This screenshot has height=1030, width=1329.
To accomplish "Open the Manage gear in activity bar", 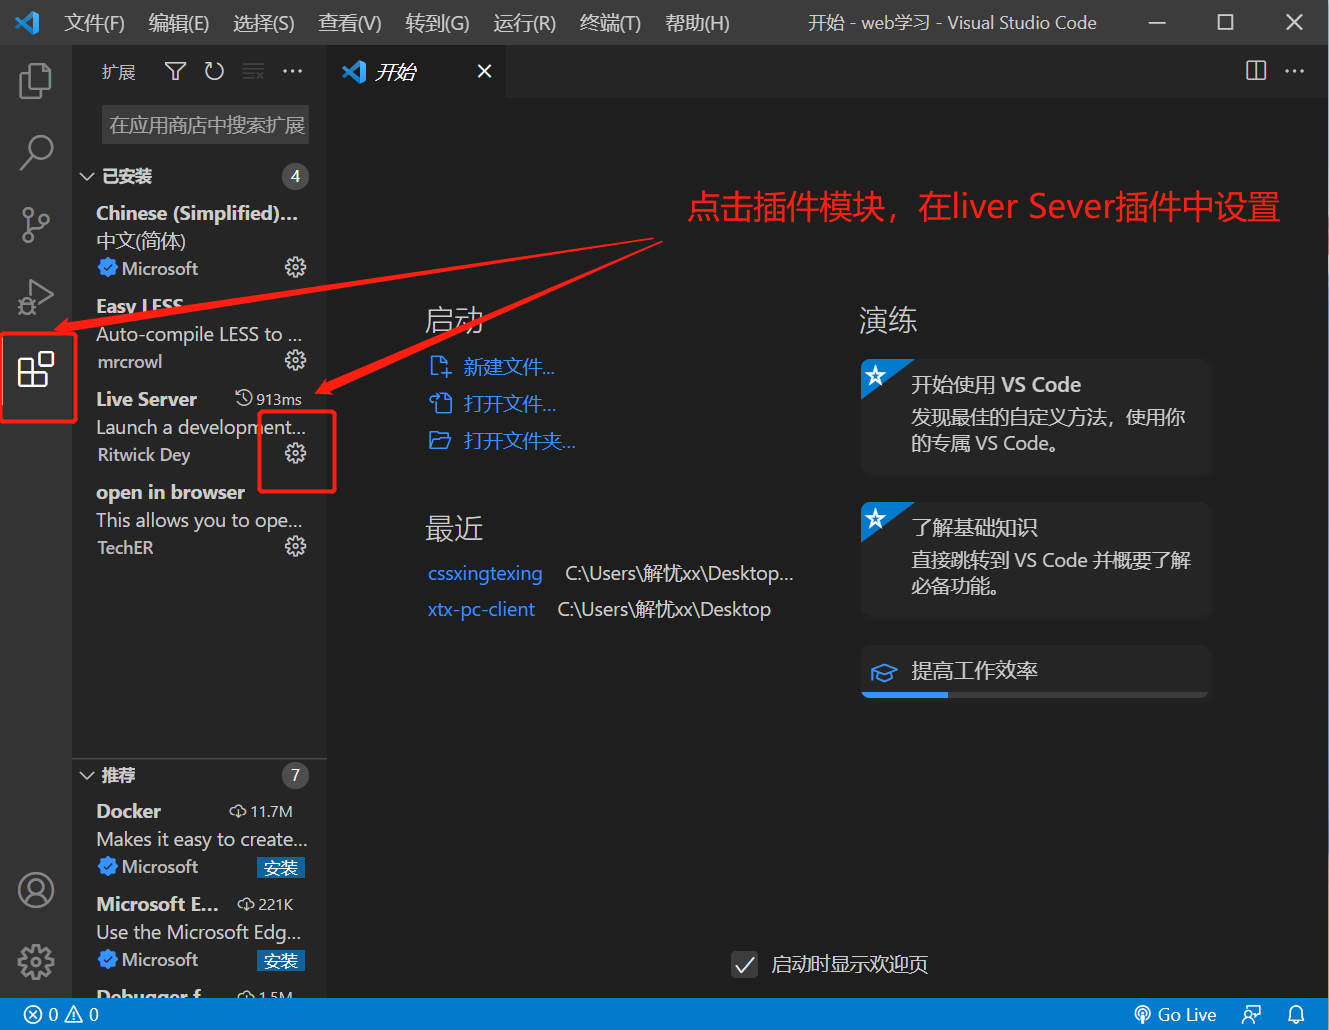I will point(36,962).
